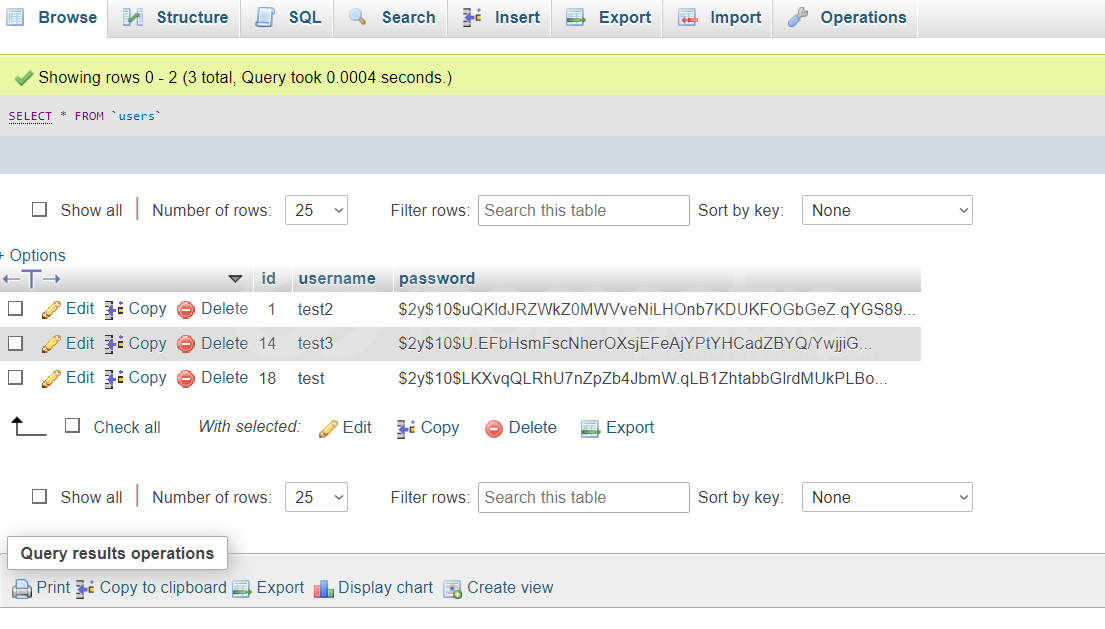Open the SQL tab
The image size is (1105, 629).
288,18
